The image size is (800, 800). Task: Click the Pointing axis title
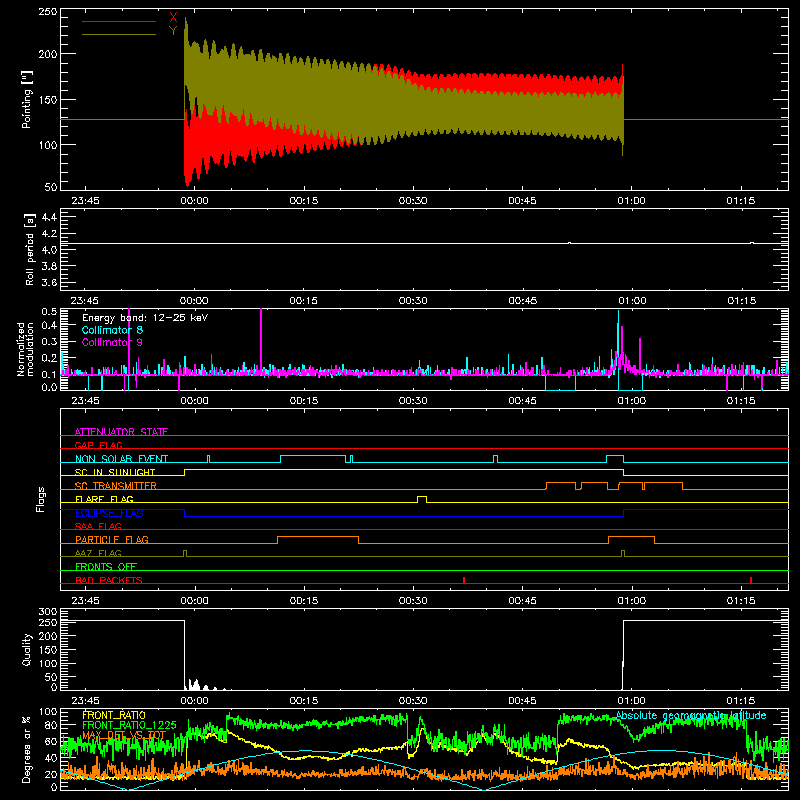pos(26,99)
